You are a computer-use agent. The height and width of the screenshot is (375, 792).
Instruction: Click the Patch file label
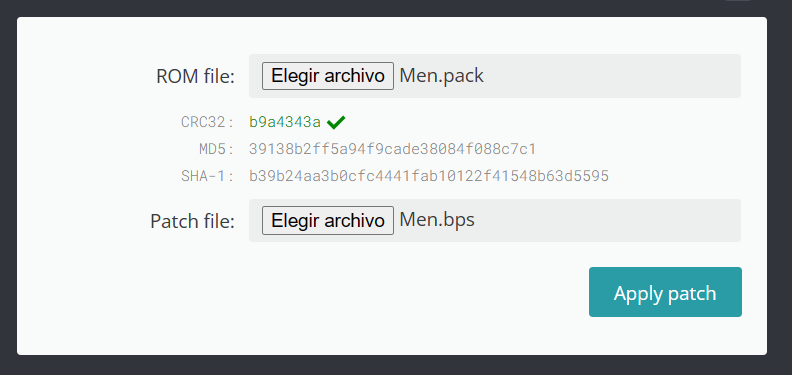click(192, 221)
